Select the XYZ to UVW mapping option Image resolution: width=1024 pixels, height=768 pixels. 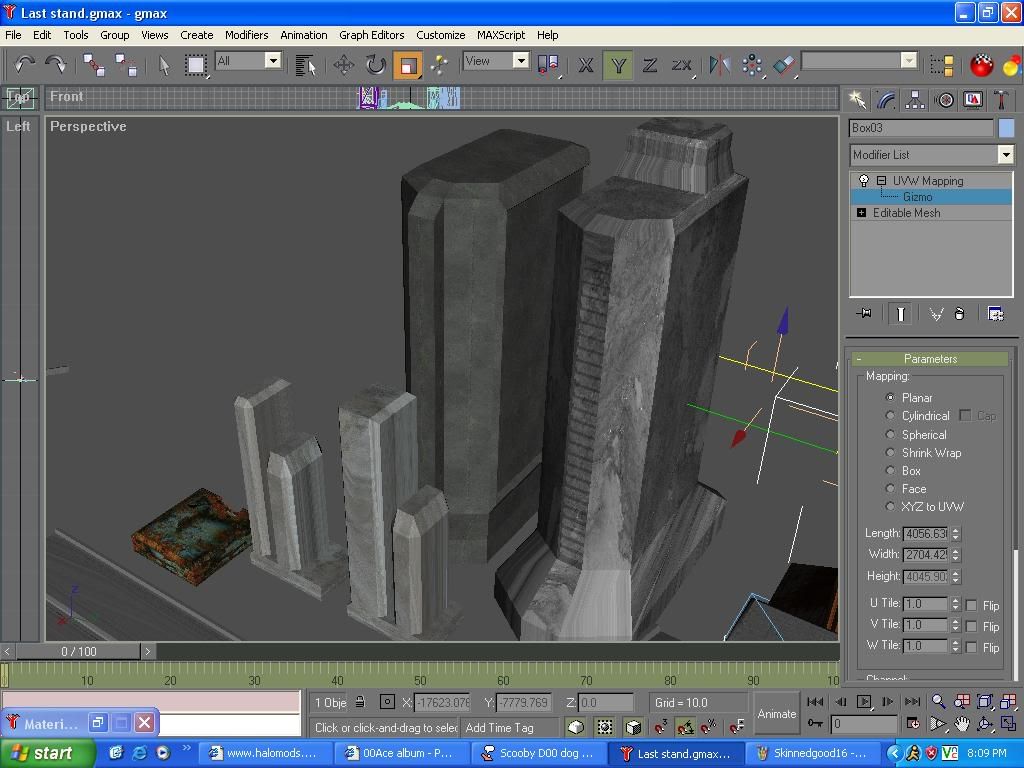[x=890, y=506]
